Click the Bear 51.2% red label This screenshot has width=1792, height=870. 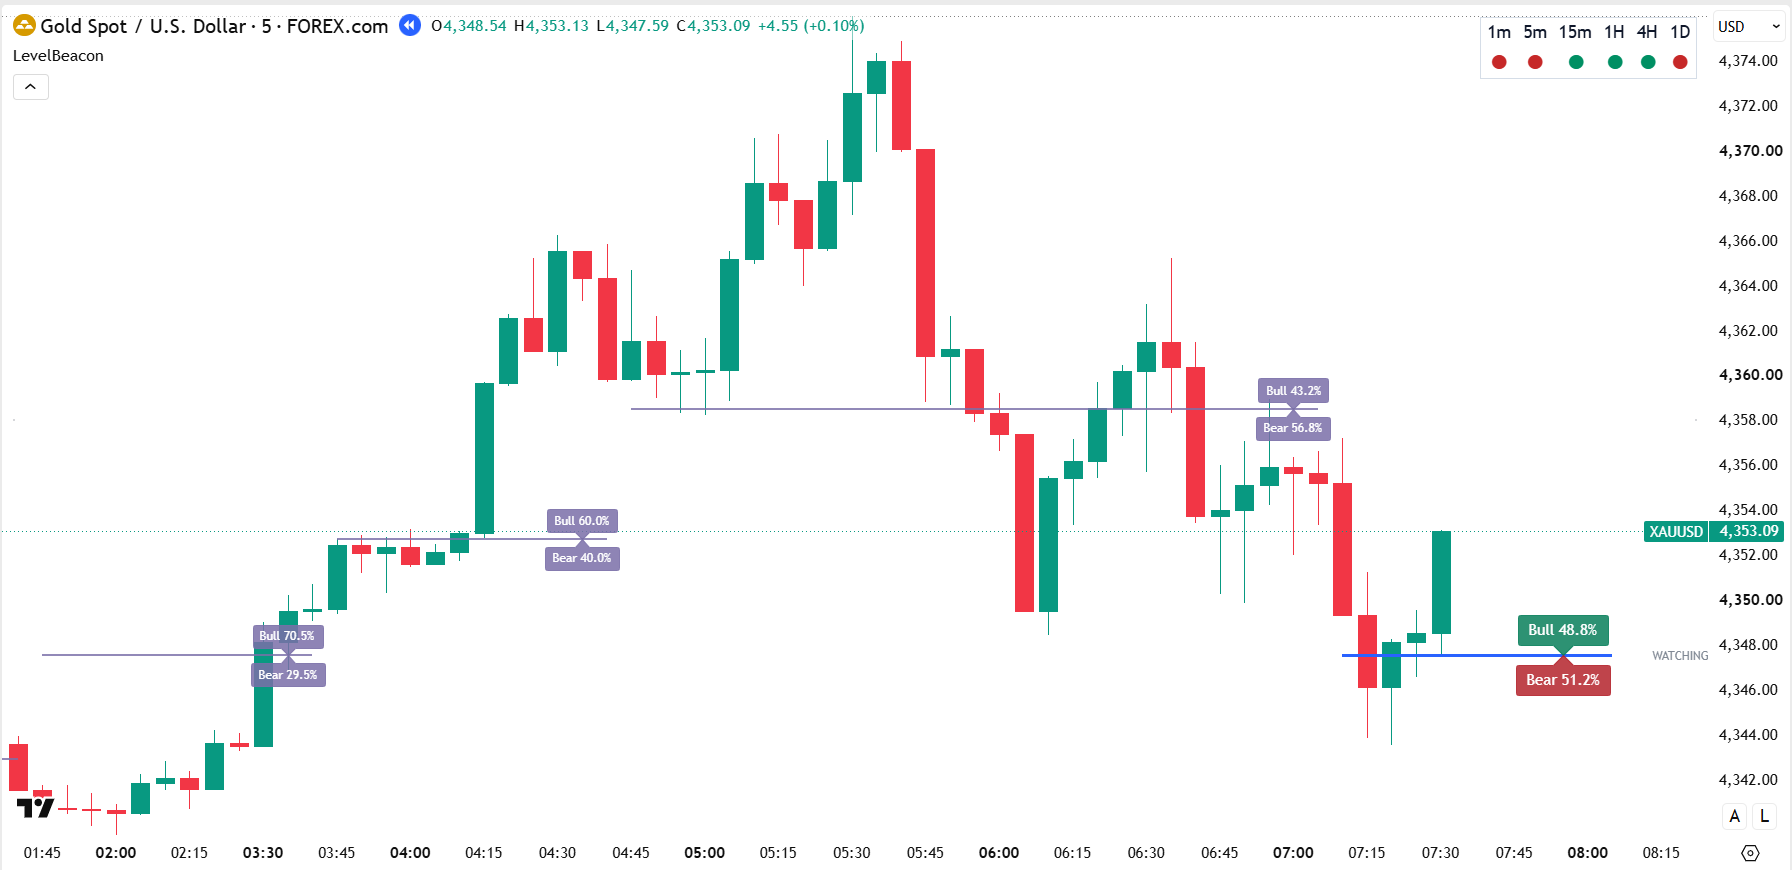pyautogui.click(x=1563, y=680)
